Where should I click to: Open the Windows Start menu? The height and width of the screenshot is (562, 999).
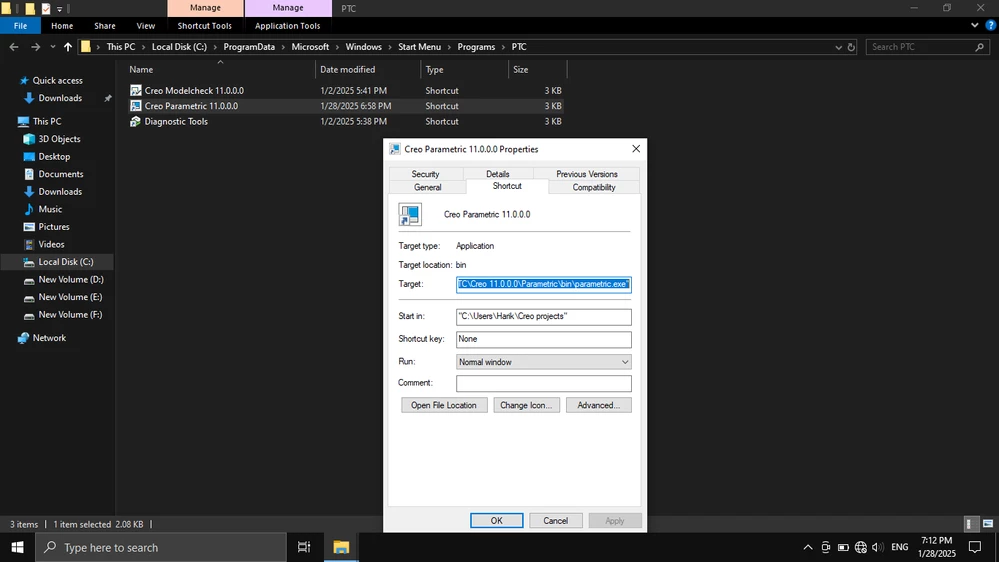tap(17, 547)
